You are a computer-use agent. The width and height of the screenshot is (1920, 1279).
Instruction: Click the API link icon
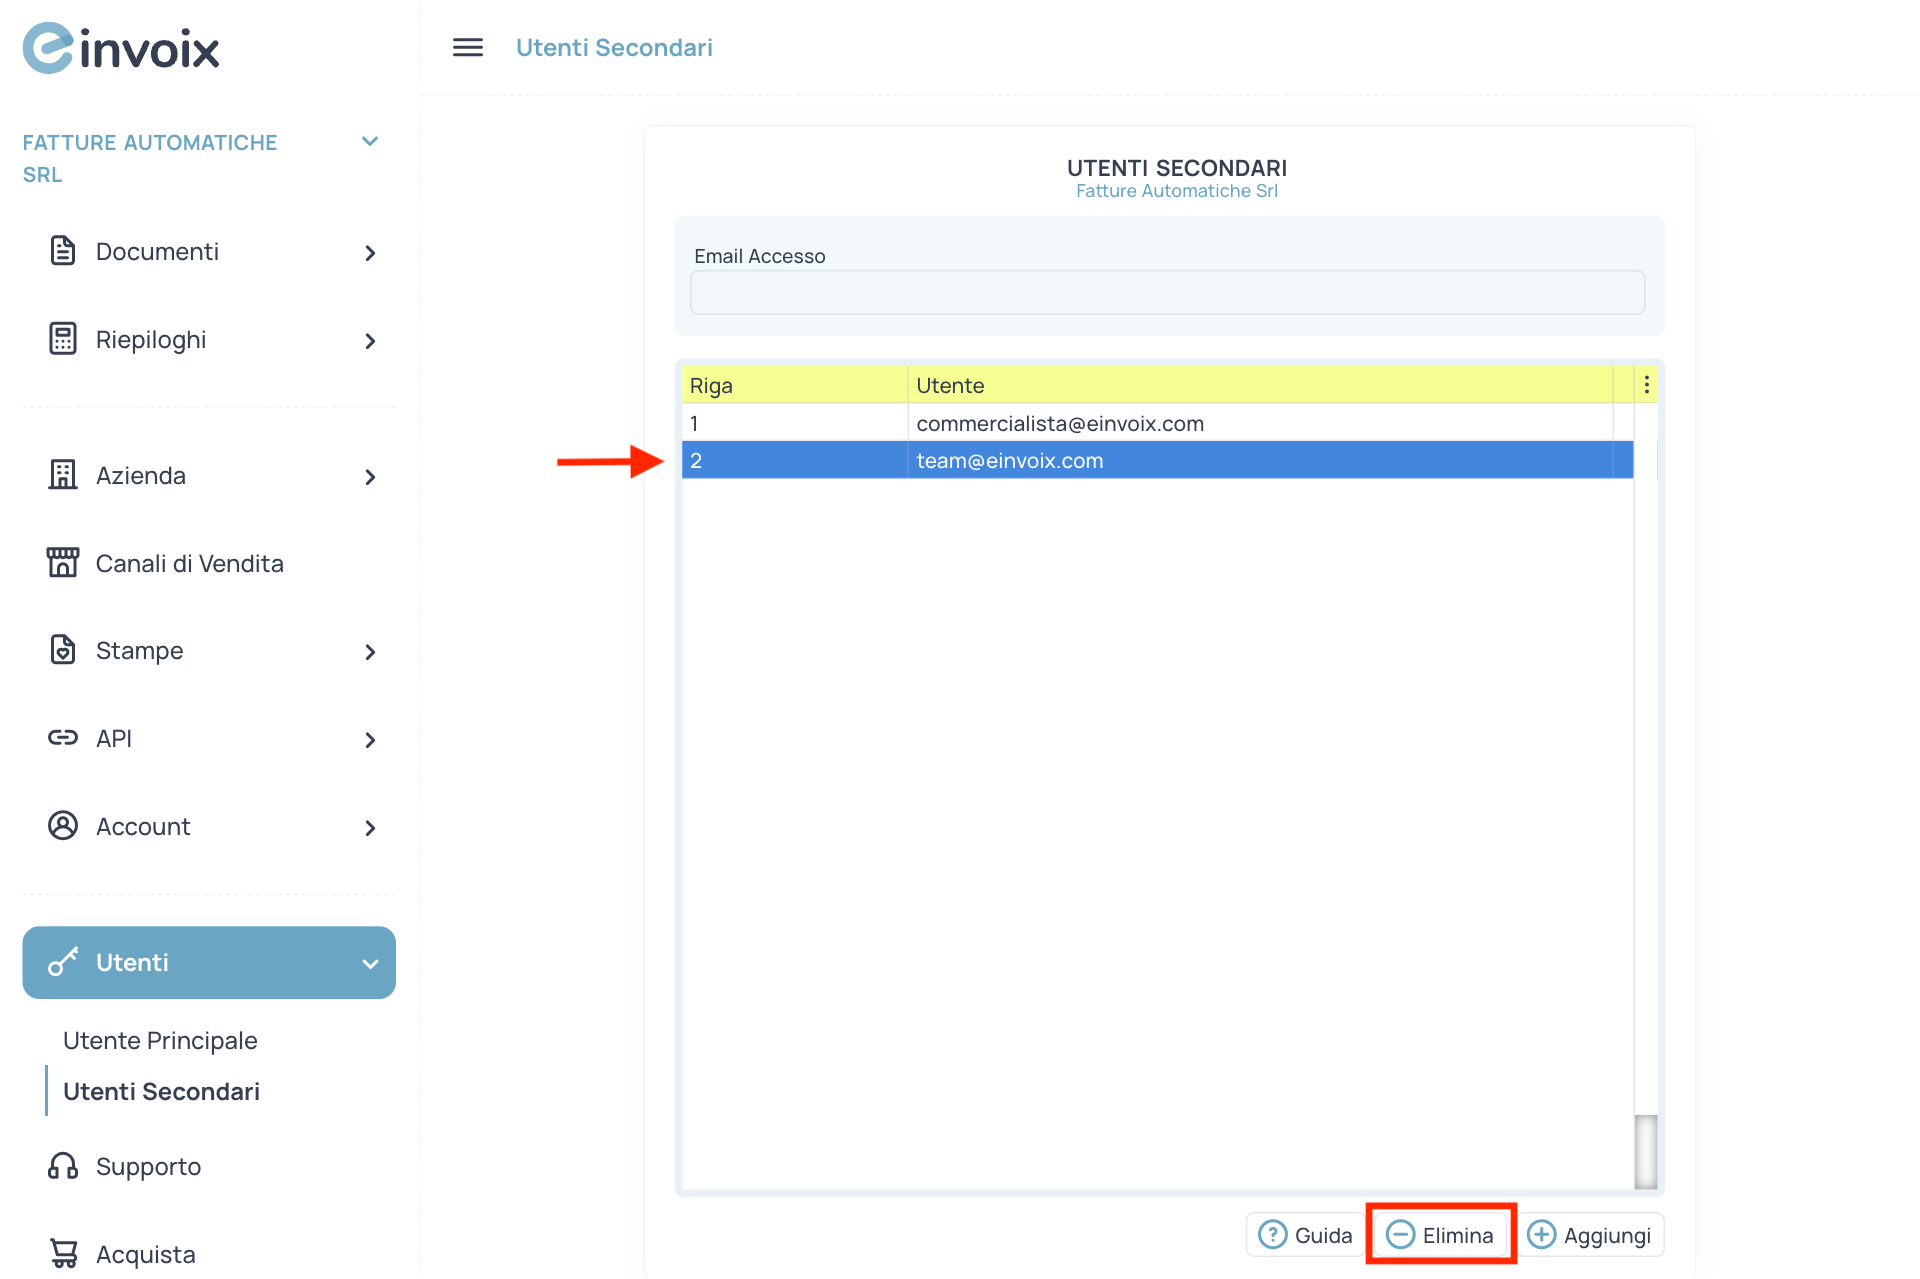tap(63, 737)
